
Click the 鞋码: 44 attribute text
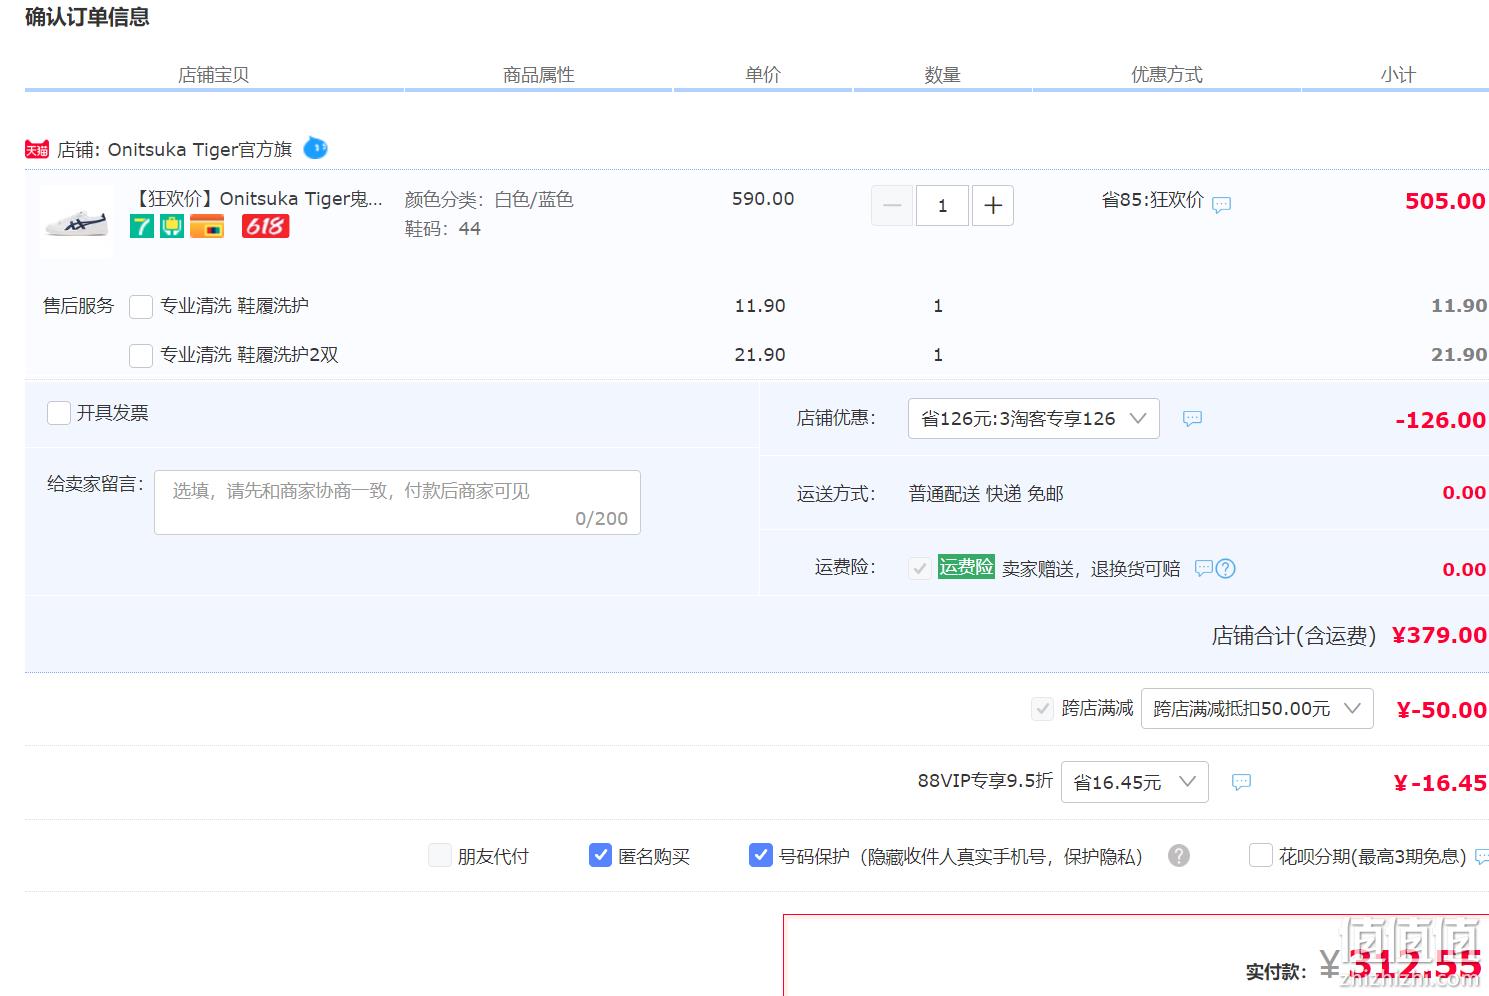pos(443,229)
